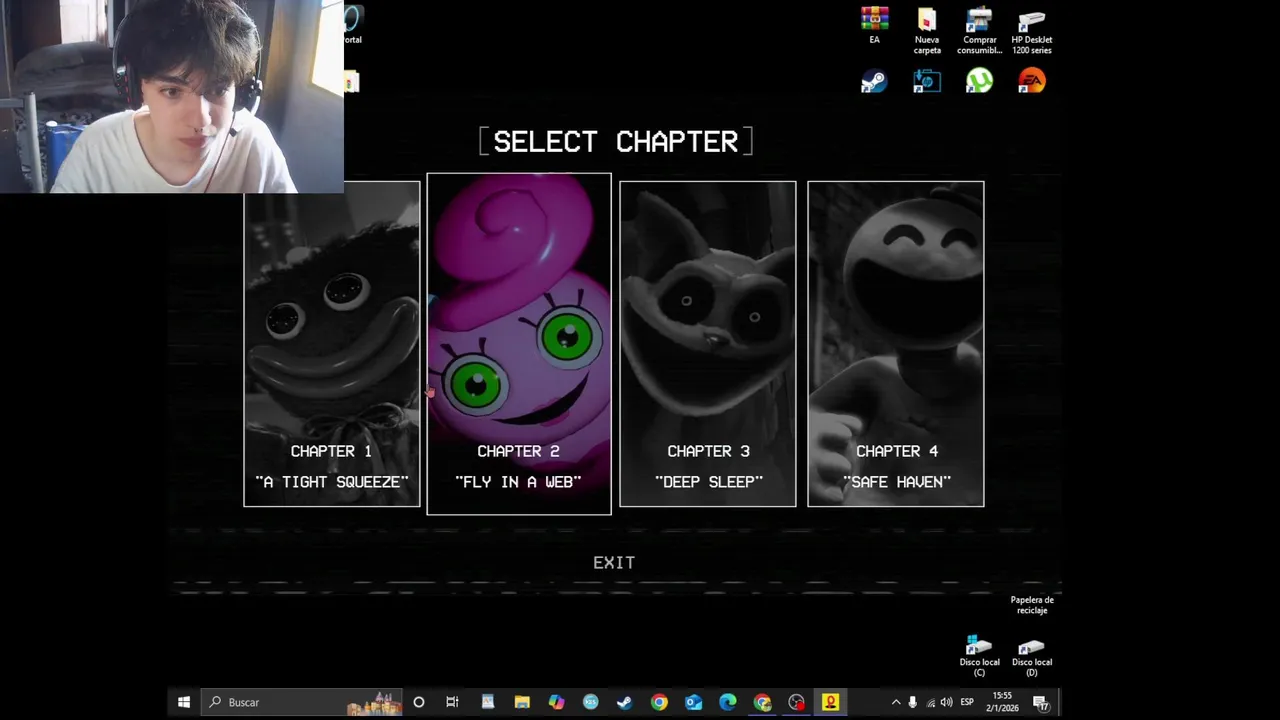The image size is (1280, 720).
Task: Click the EXIT button
Action: click(x=614, y=563)
